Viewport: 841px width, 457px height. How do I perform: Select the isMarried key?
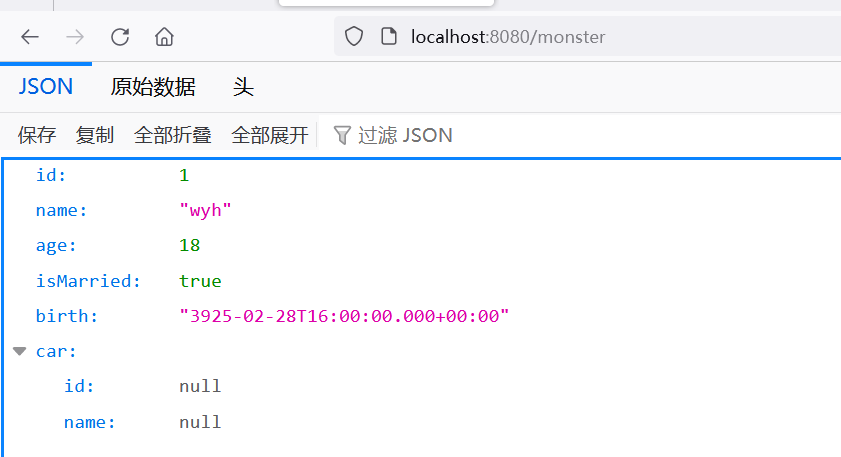click(88, 281)
